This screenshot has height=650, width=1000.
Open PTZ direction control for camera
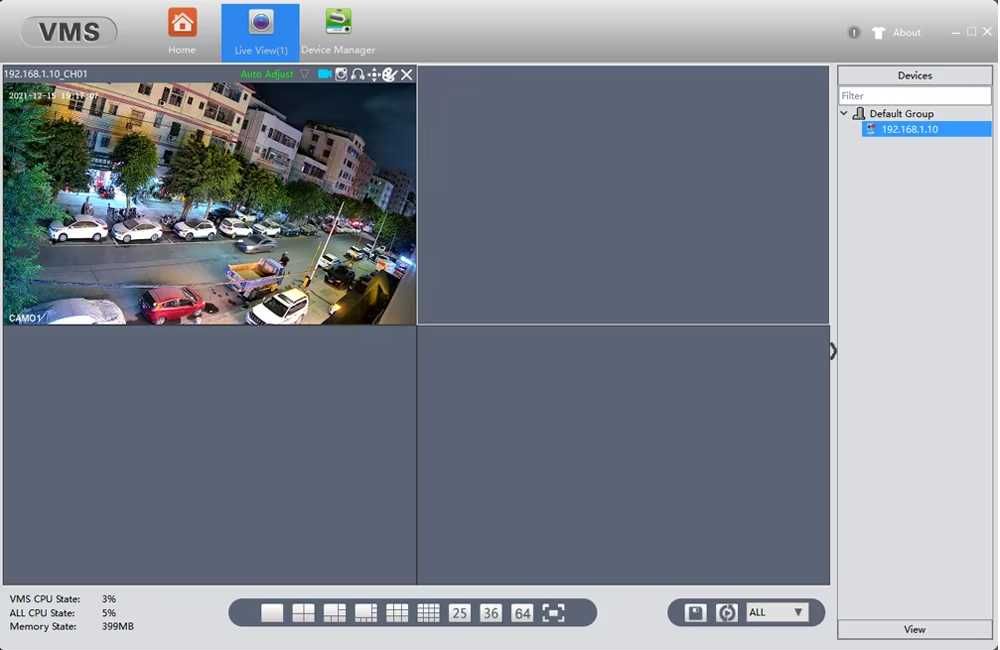click(x=374, y=74)
